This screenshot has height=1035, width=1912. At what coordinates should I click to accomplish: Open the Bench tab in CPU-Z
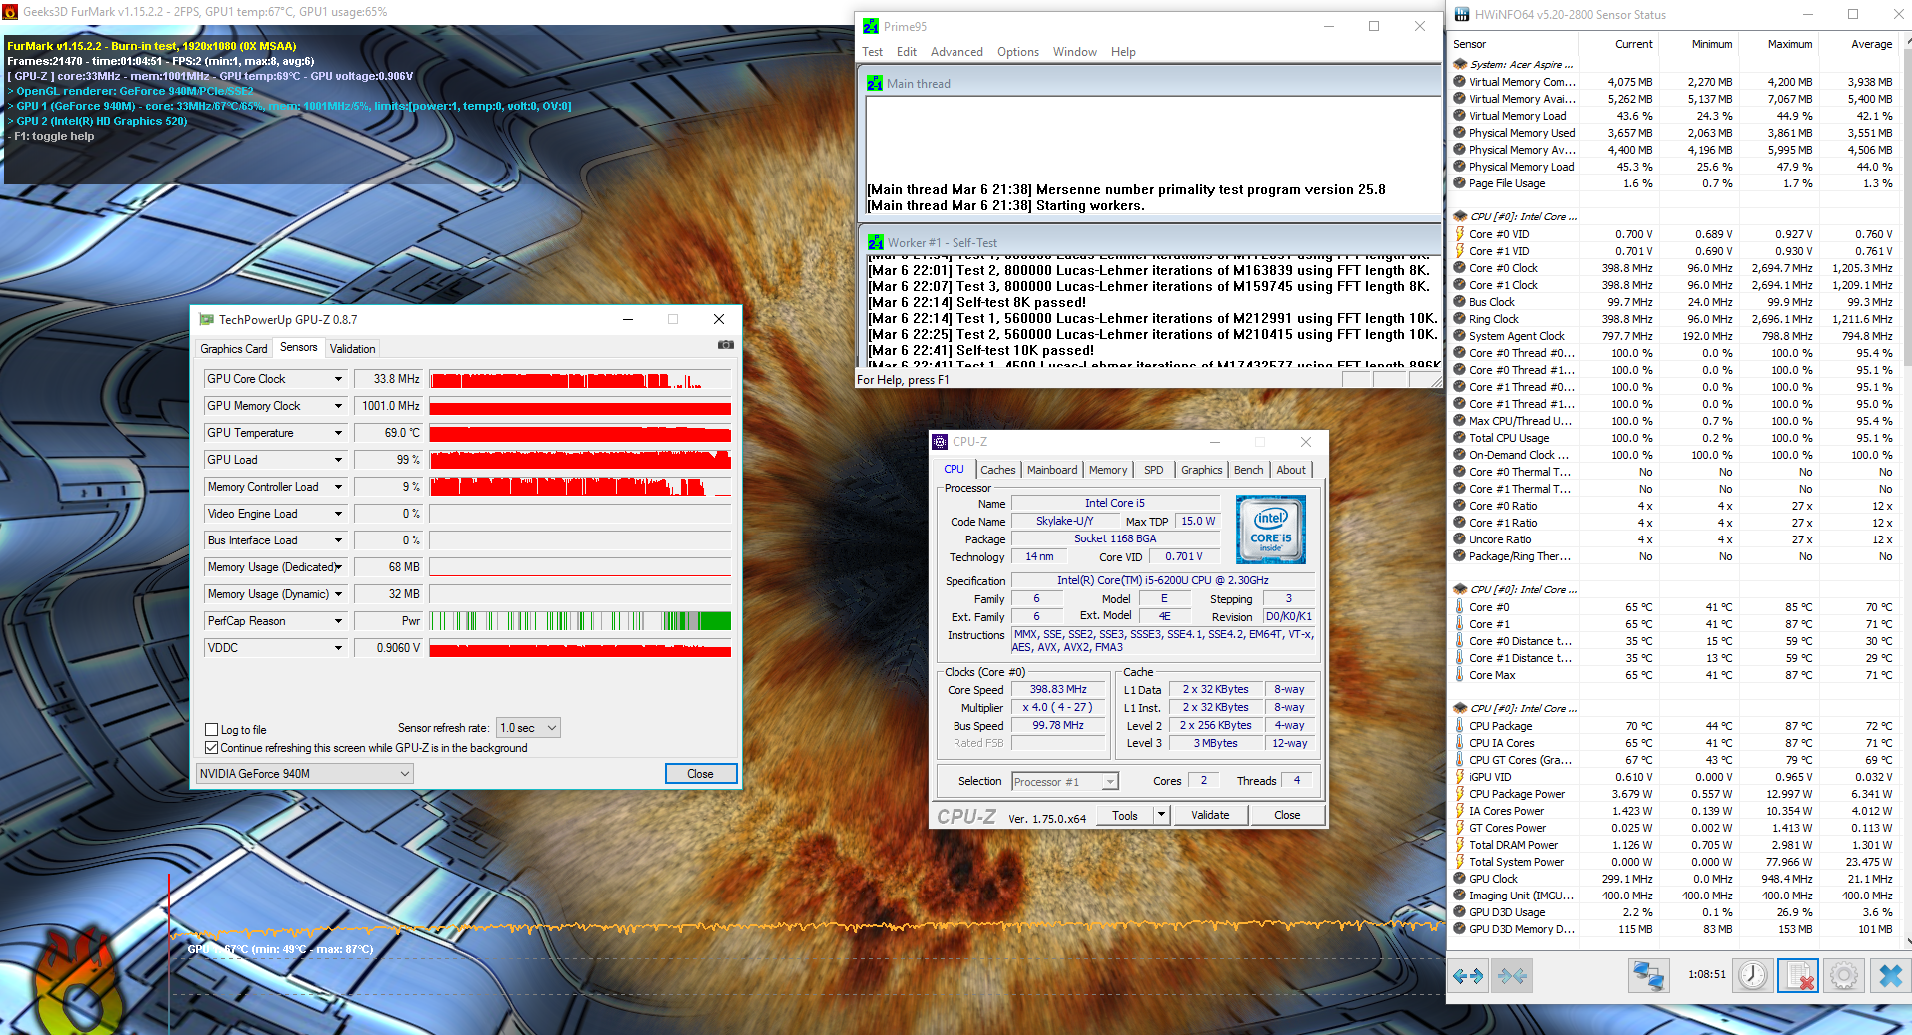click(1248, 470)
